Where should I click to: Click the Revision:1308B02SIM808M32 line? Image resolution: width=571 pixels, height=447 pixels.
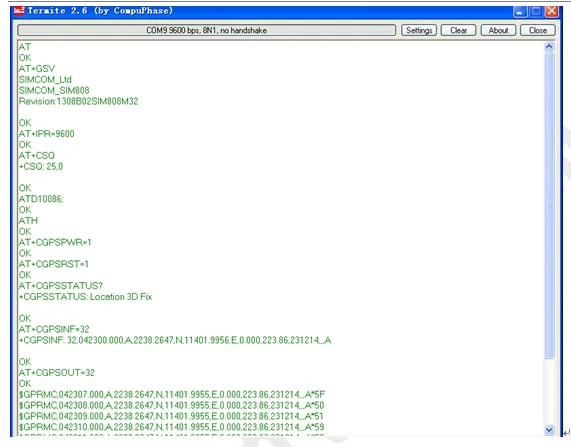(78, 101)
